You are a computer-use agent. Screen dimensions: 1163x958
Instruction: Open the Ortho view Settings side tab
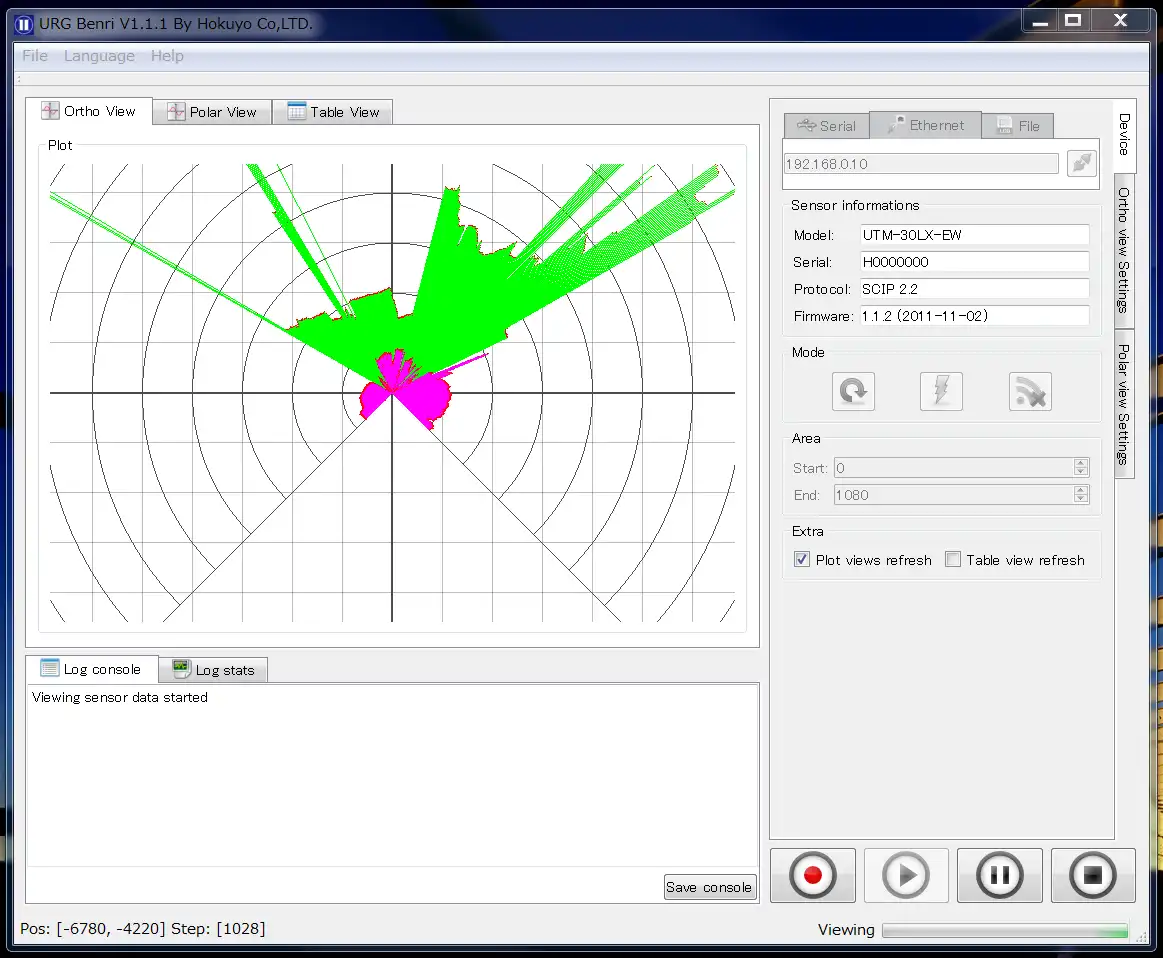1124,251
